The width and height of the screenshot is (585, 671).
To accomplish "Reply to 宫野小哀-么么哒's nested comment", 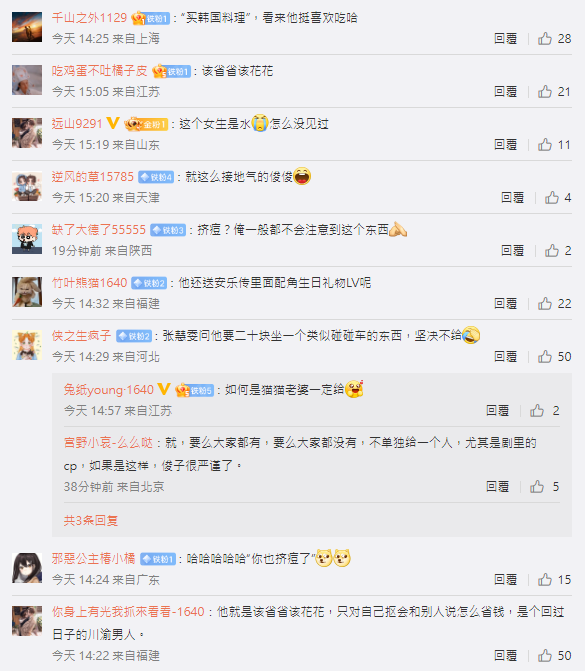I will 497,487.
